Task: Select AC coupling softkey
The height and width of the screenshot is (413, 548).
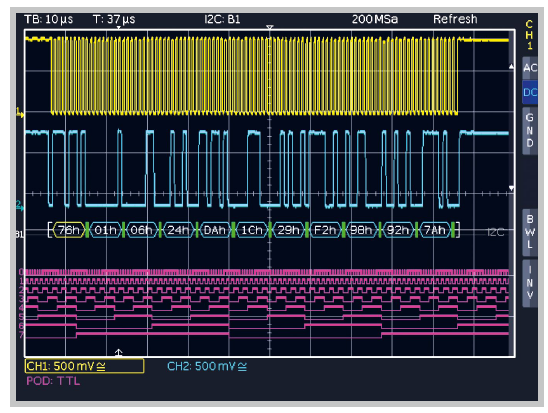Action: point(530,68)
